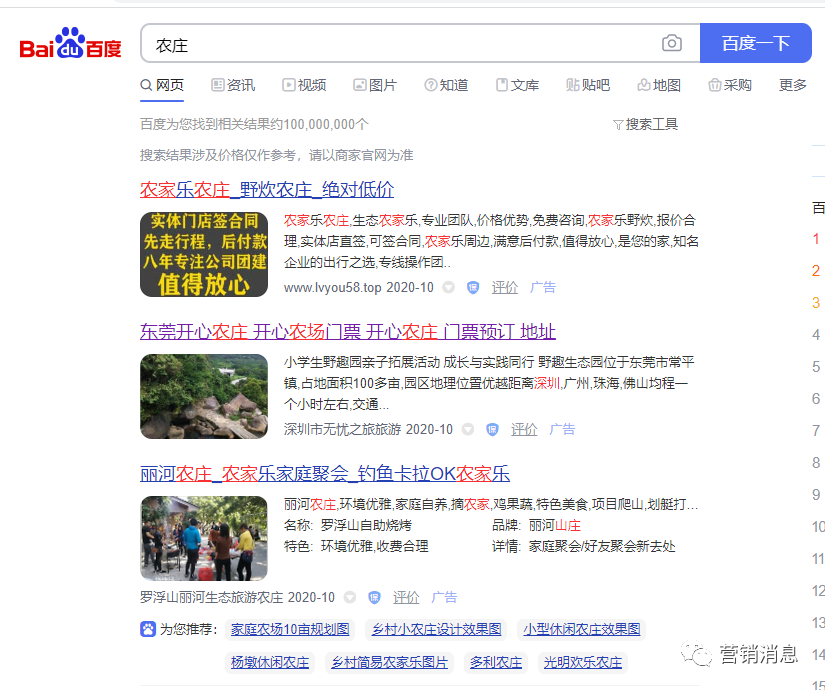Click 广告 label in 深圳市无忧之旅旅游 result

562,429
